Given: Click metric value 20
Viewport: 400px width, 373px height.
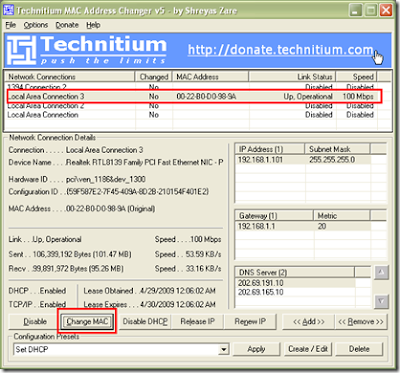Looking at the screenshot, I should click(322, 226).
